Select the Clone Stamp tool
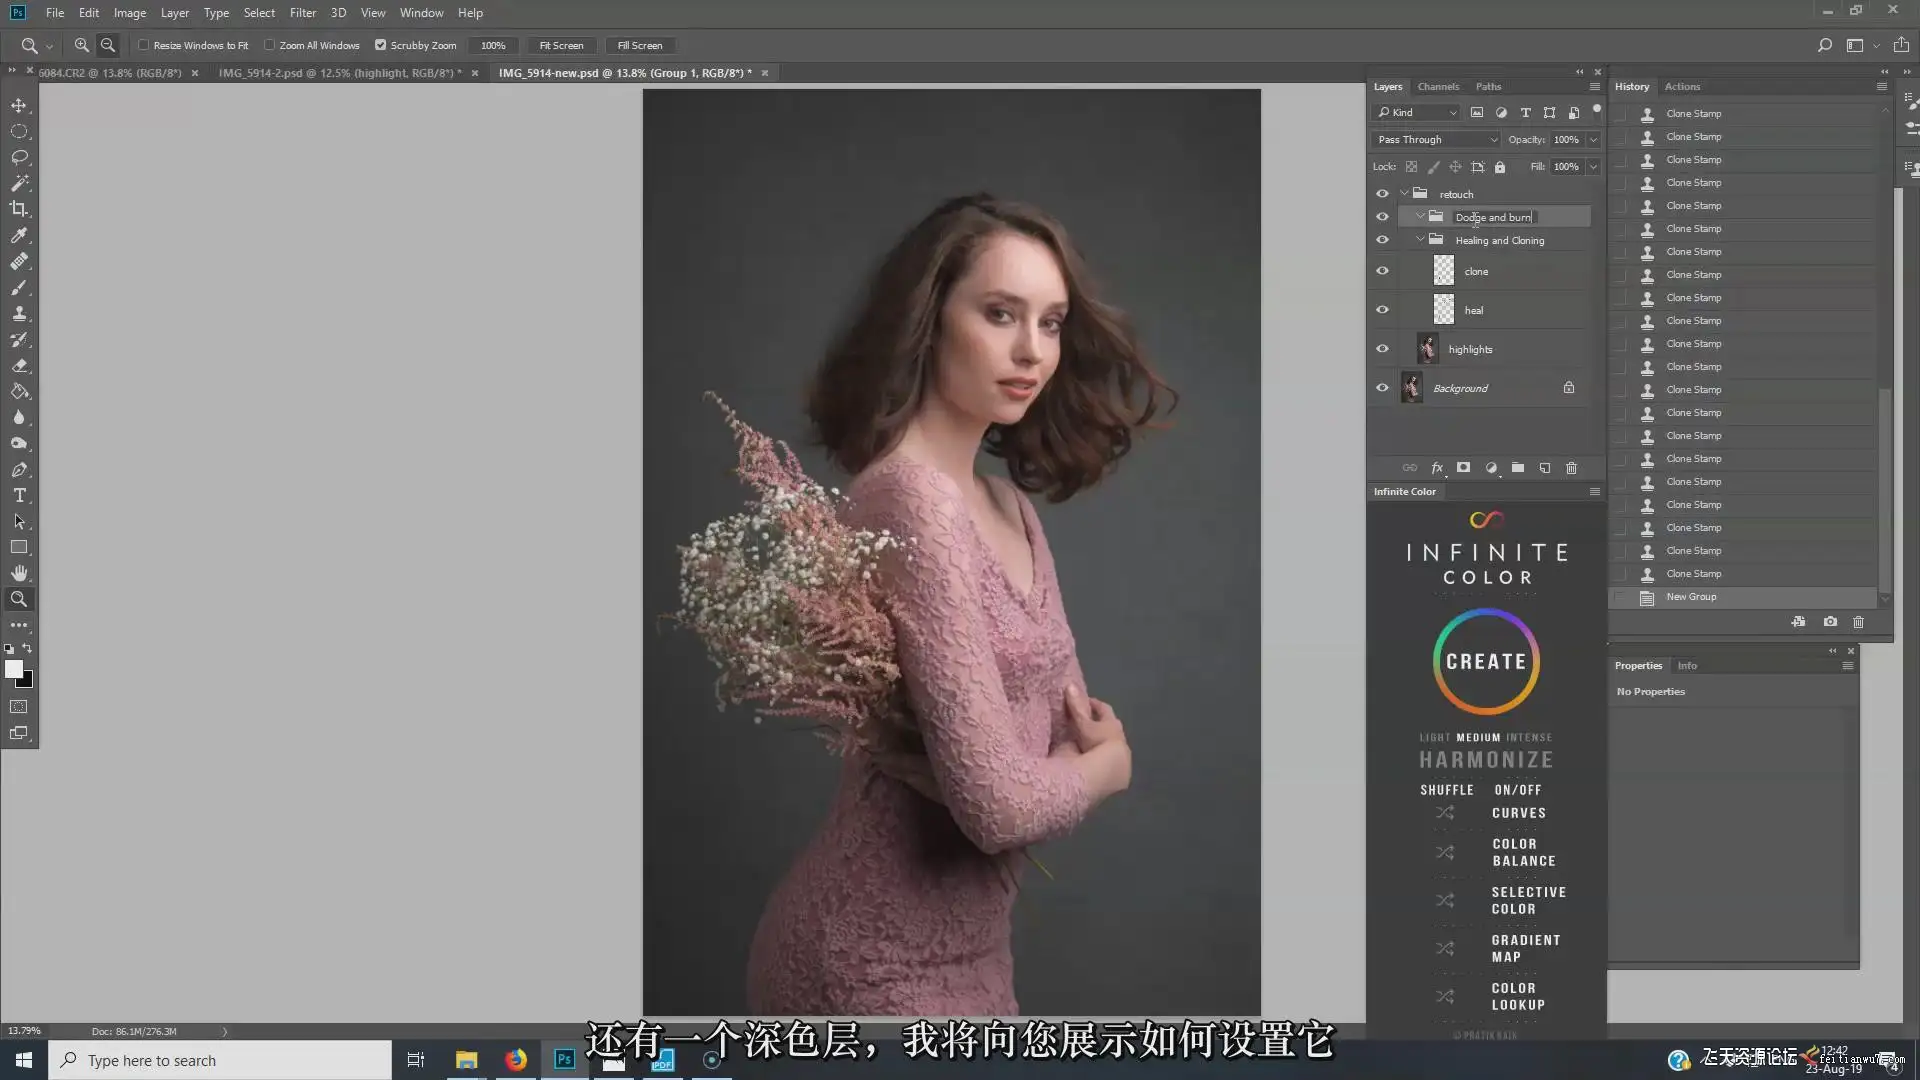The height and width of the screenshot is (1080, 1920). coord(19,313)
